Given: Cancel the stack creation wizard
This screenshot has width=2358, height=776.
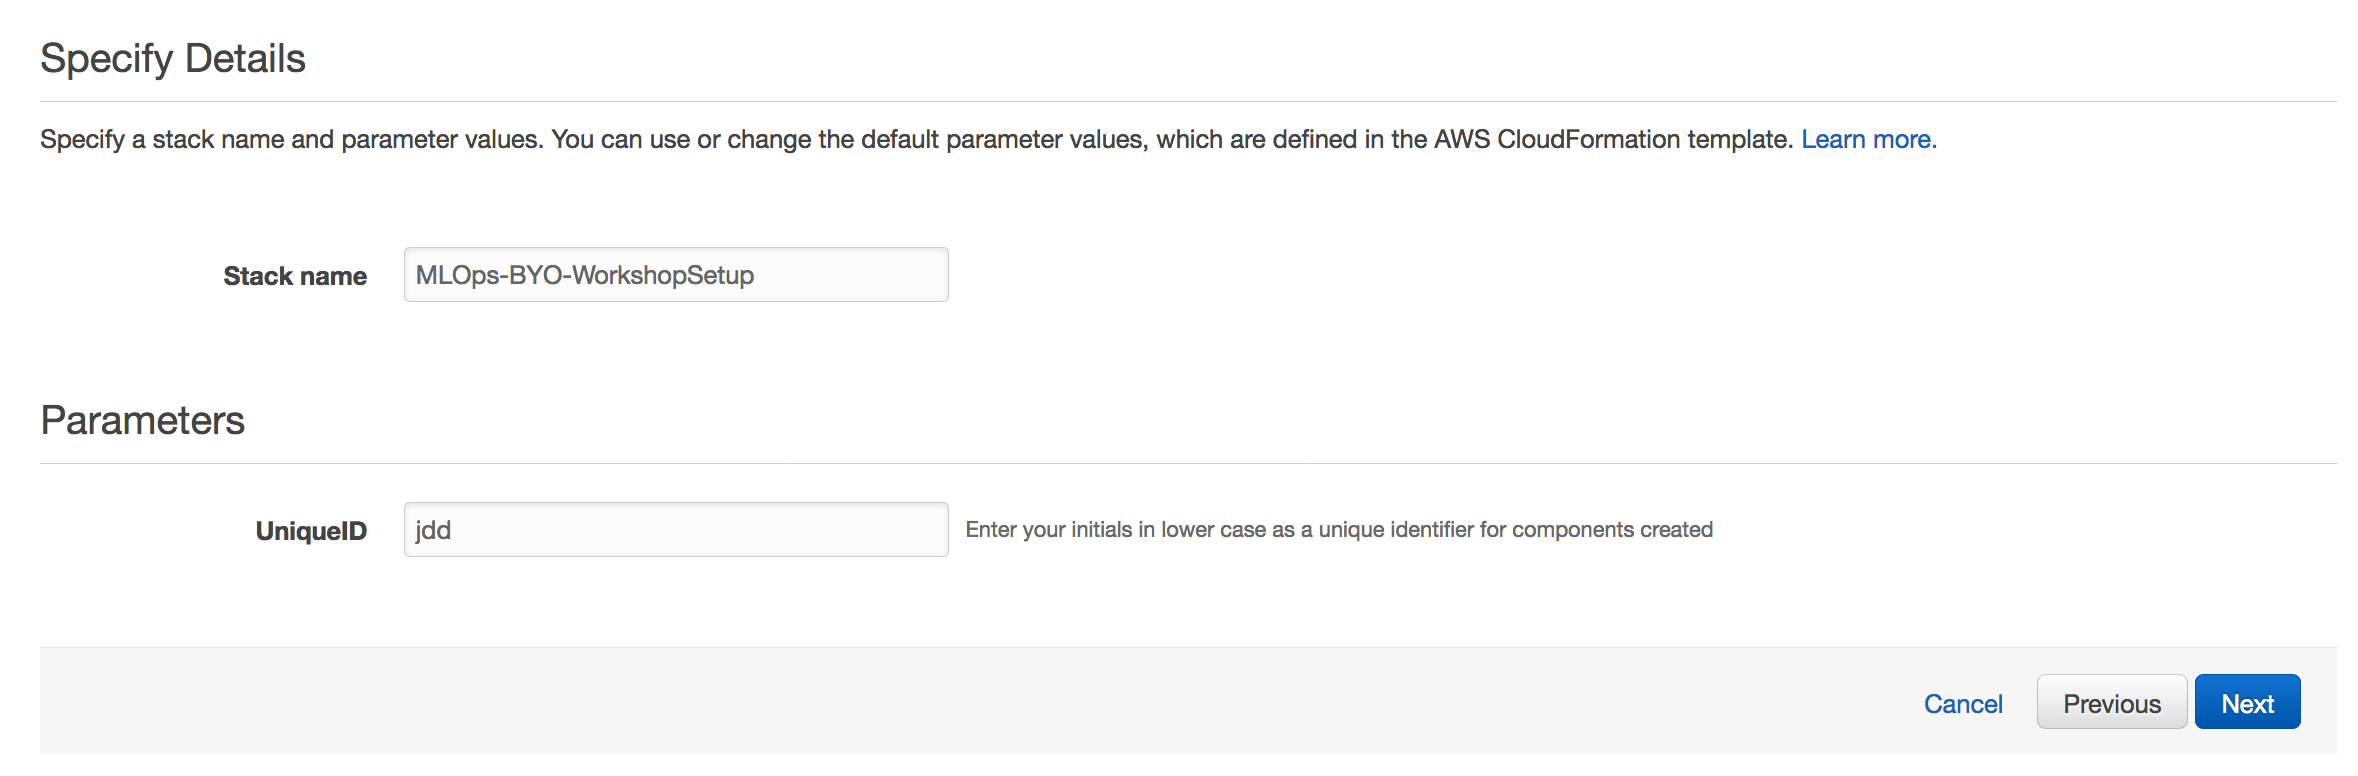Looking at the screenshot, I should [x=1963, y=704].
